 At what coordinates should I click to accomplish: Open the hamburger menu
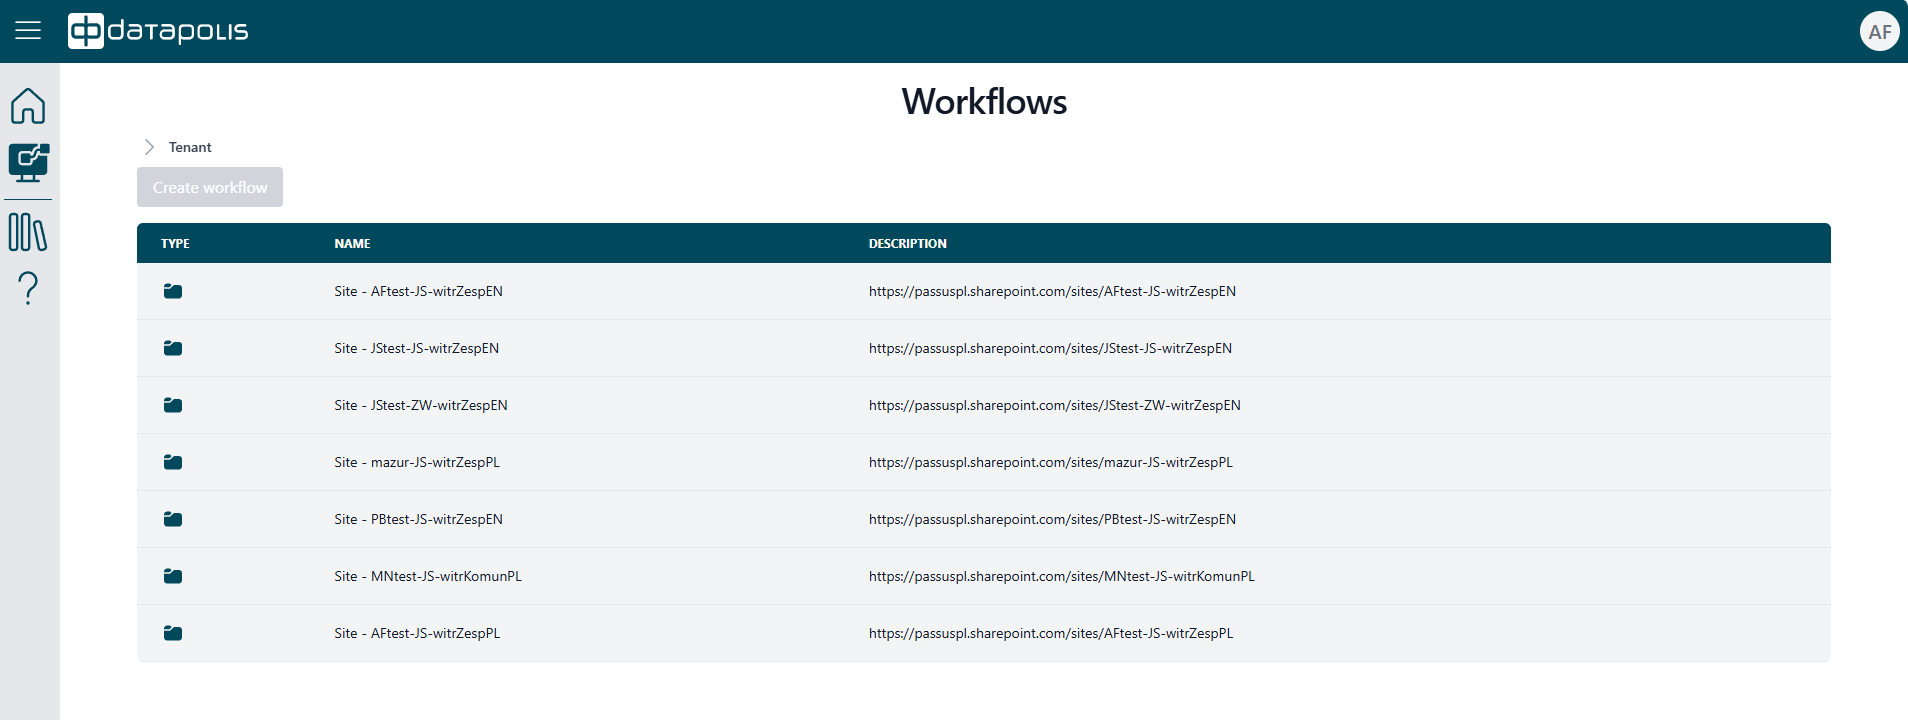pyautogui.click(x=28, y=31)
